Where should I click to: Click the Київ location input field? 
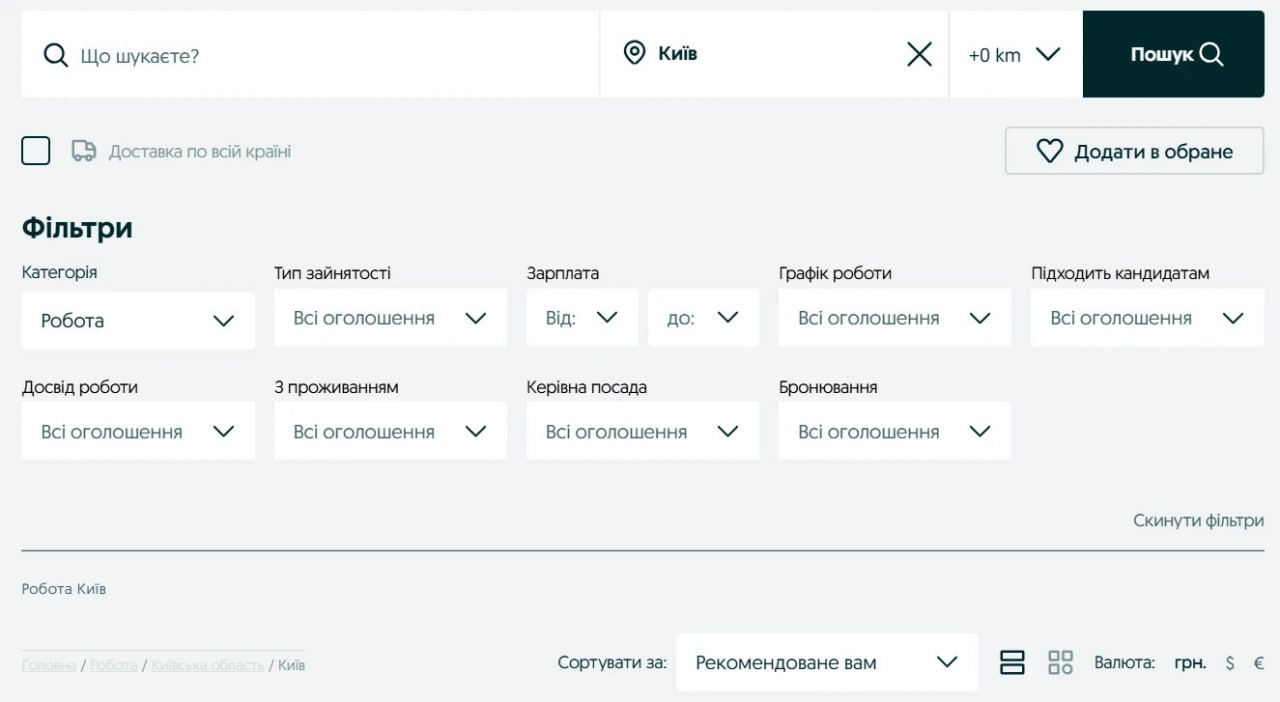tap(774, 54)
